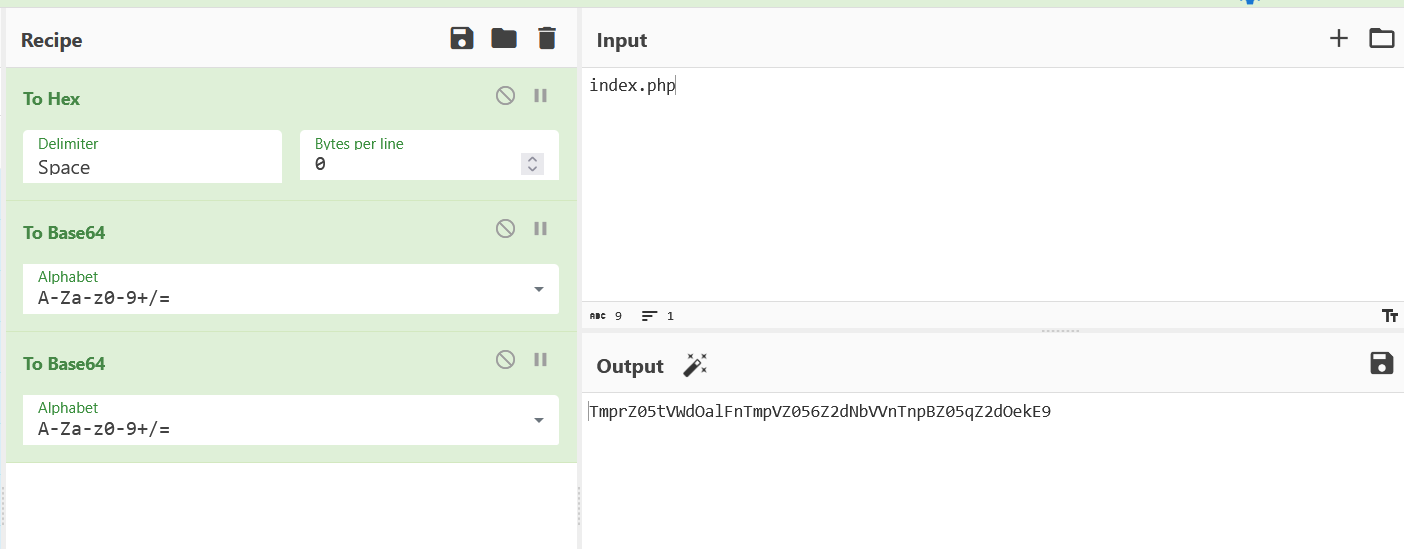Open the Delimiter dropdown set to Space

pyautogui.click(x=152, y=157)
